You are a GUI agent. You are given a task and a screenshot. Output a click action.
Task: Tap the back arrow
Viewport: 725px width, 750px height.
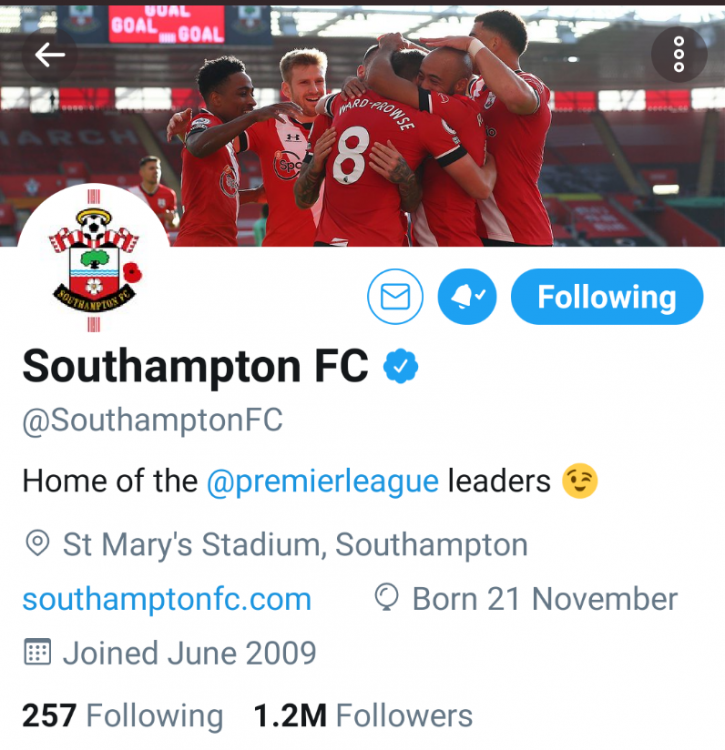pos(50,54)
